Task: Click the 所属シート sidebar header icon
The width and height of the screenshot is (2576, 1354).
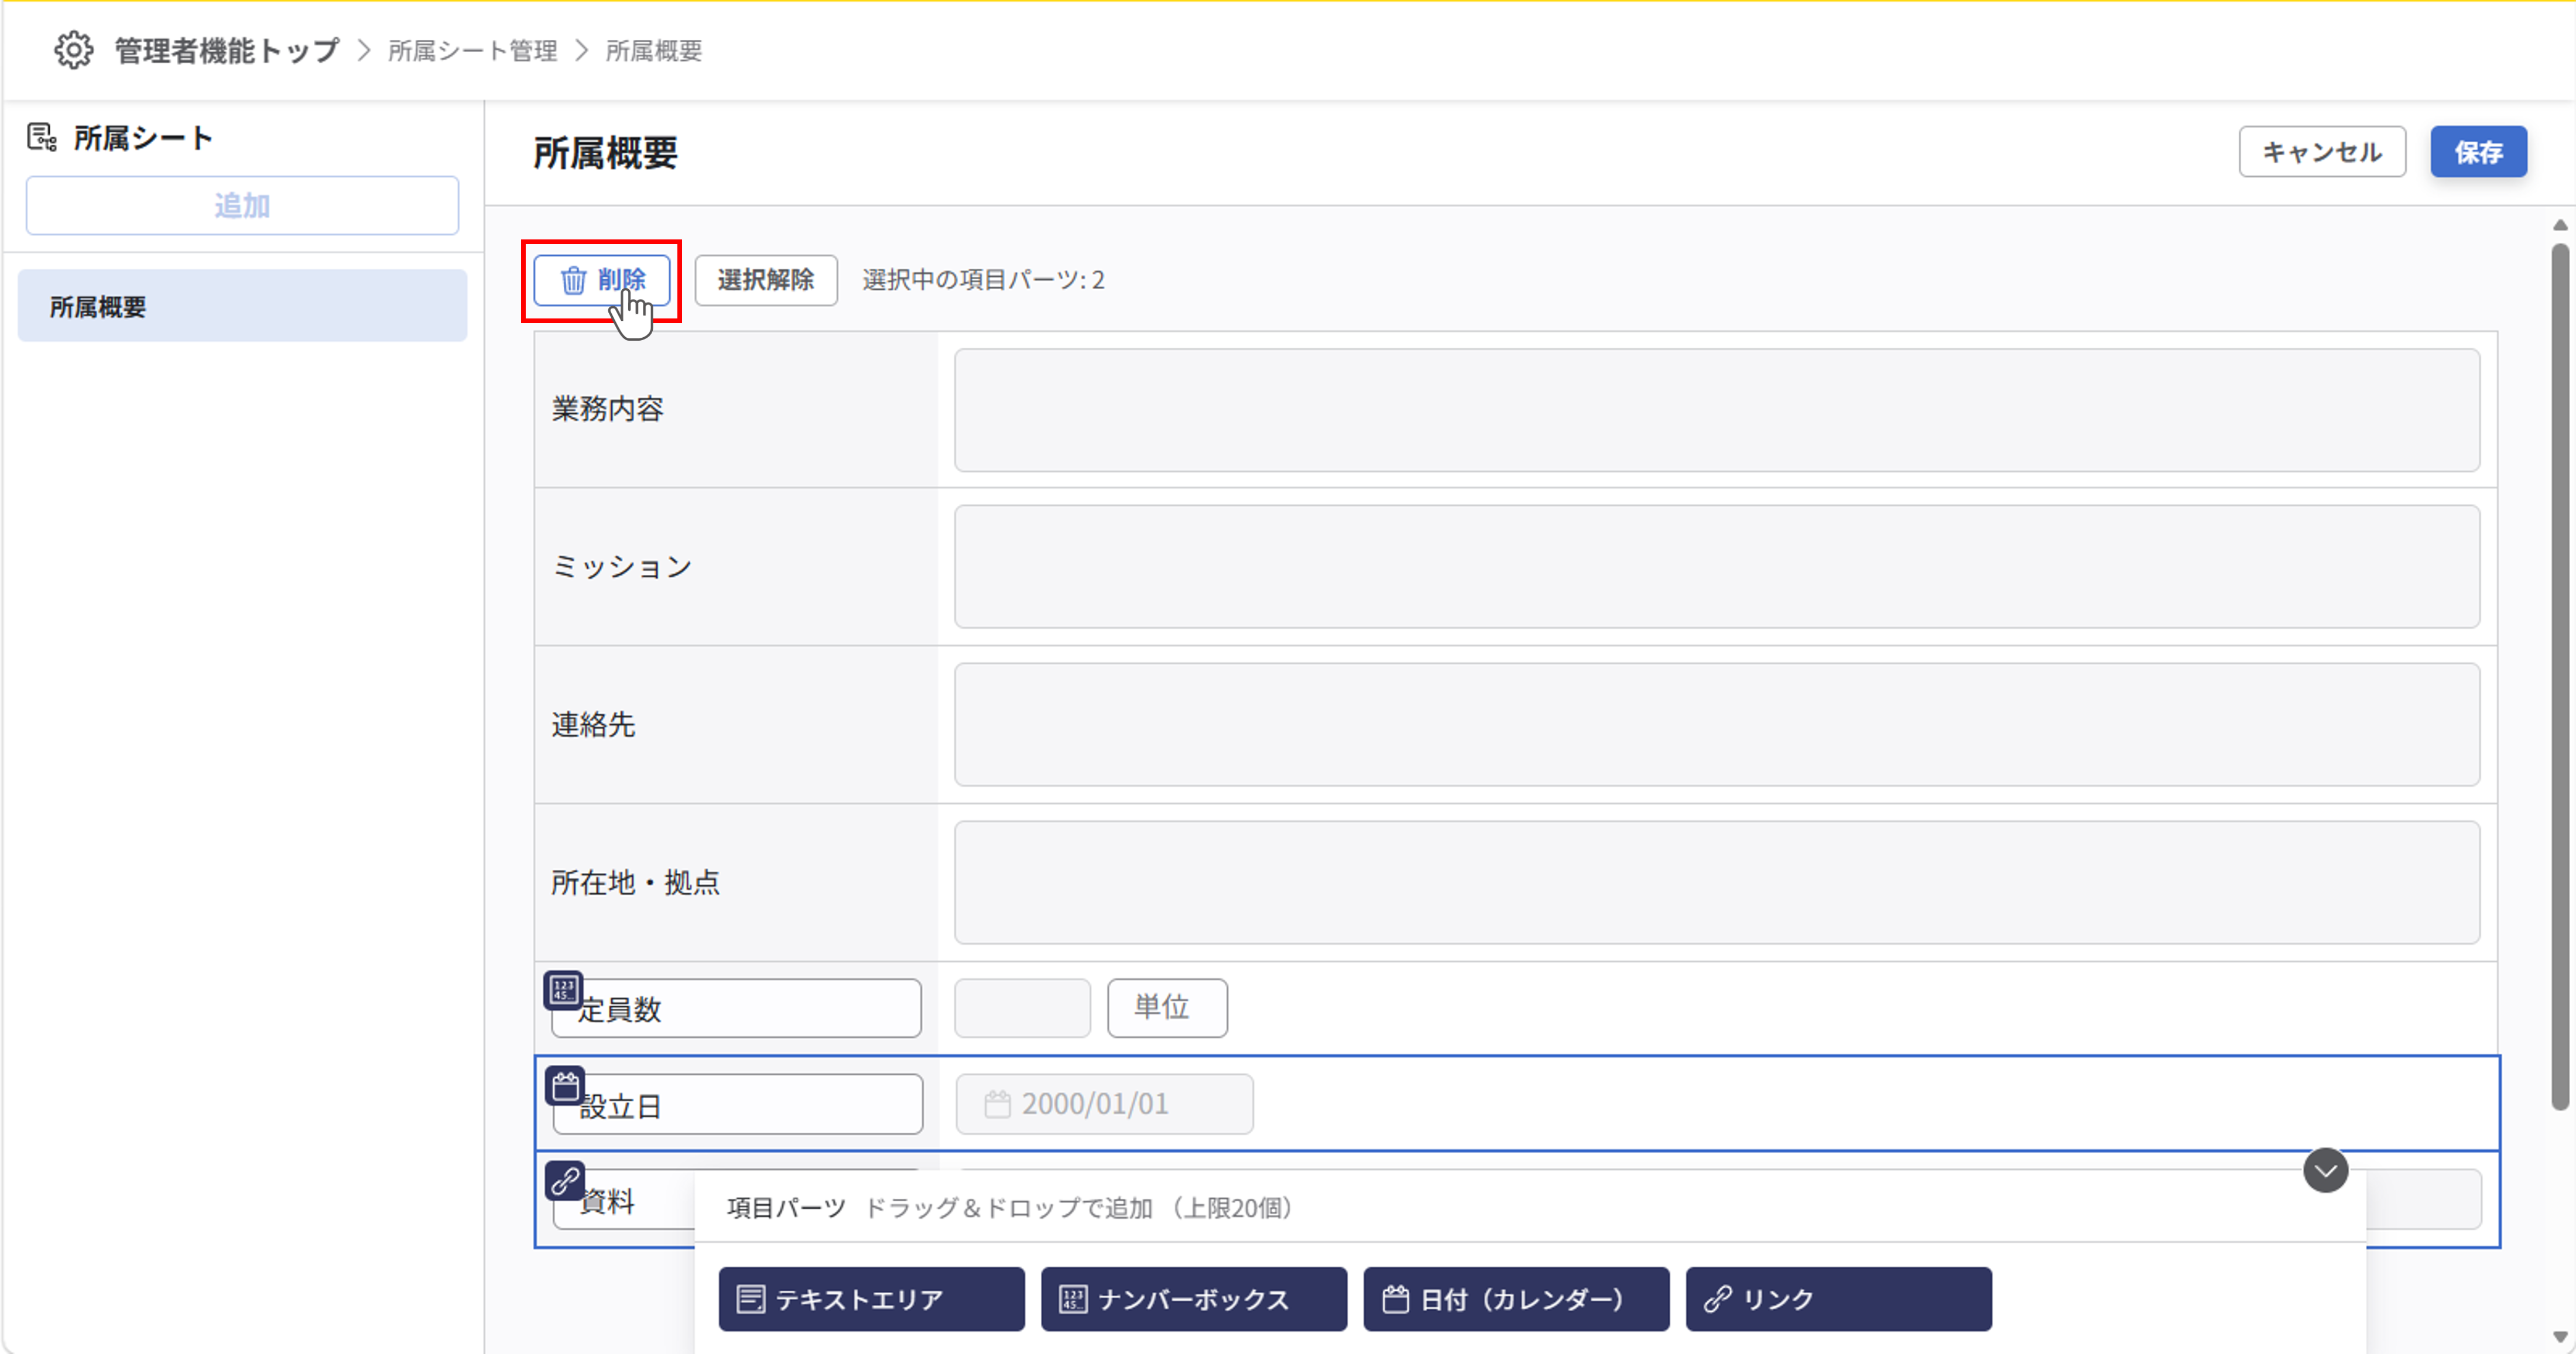Action: 42,137
